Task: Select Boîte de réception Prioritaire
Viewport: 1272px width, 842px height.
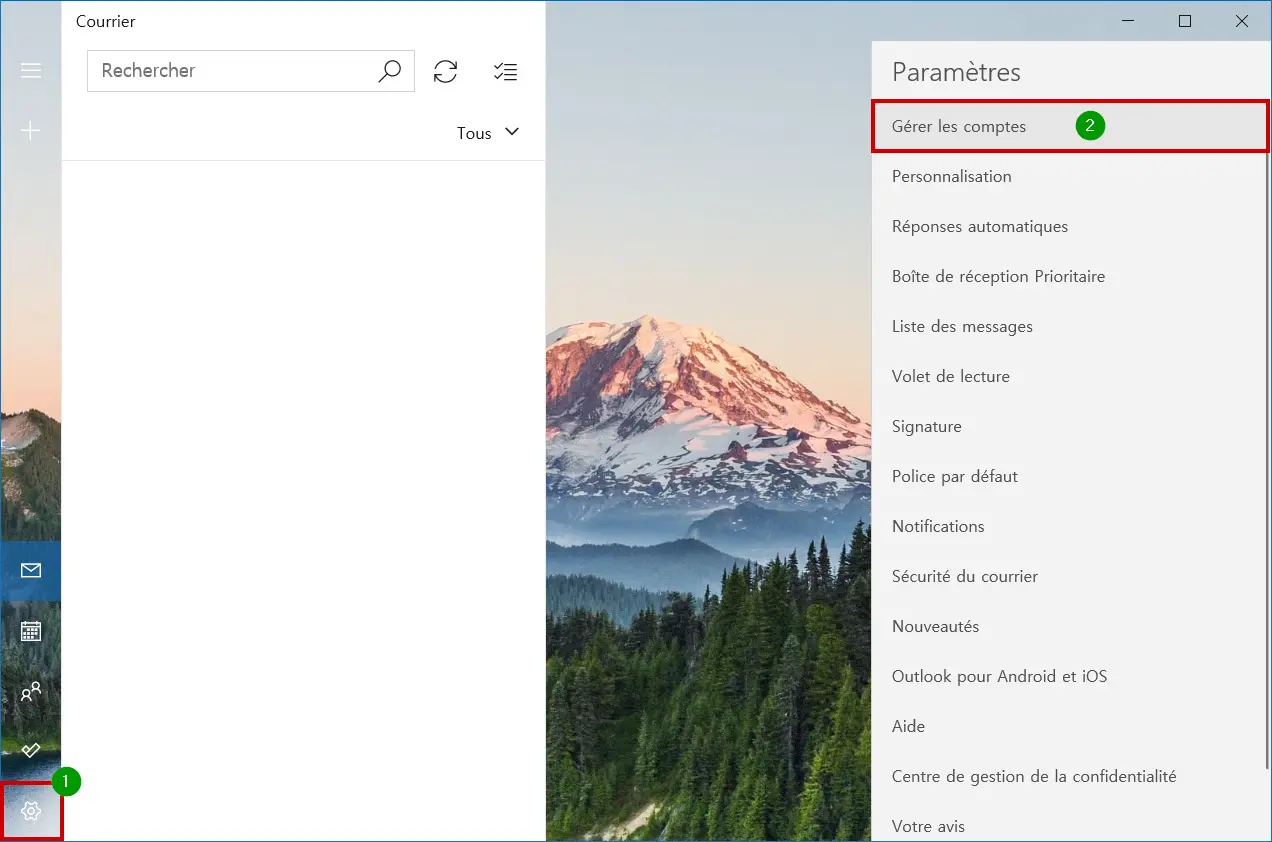Action: click(x=998, y=277)
